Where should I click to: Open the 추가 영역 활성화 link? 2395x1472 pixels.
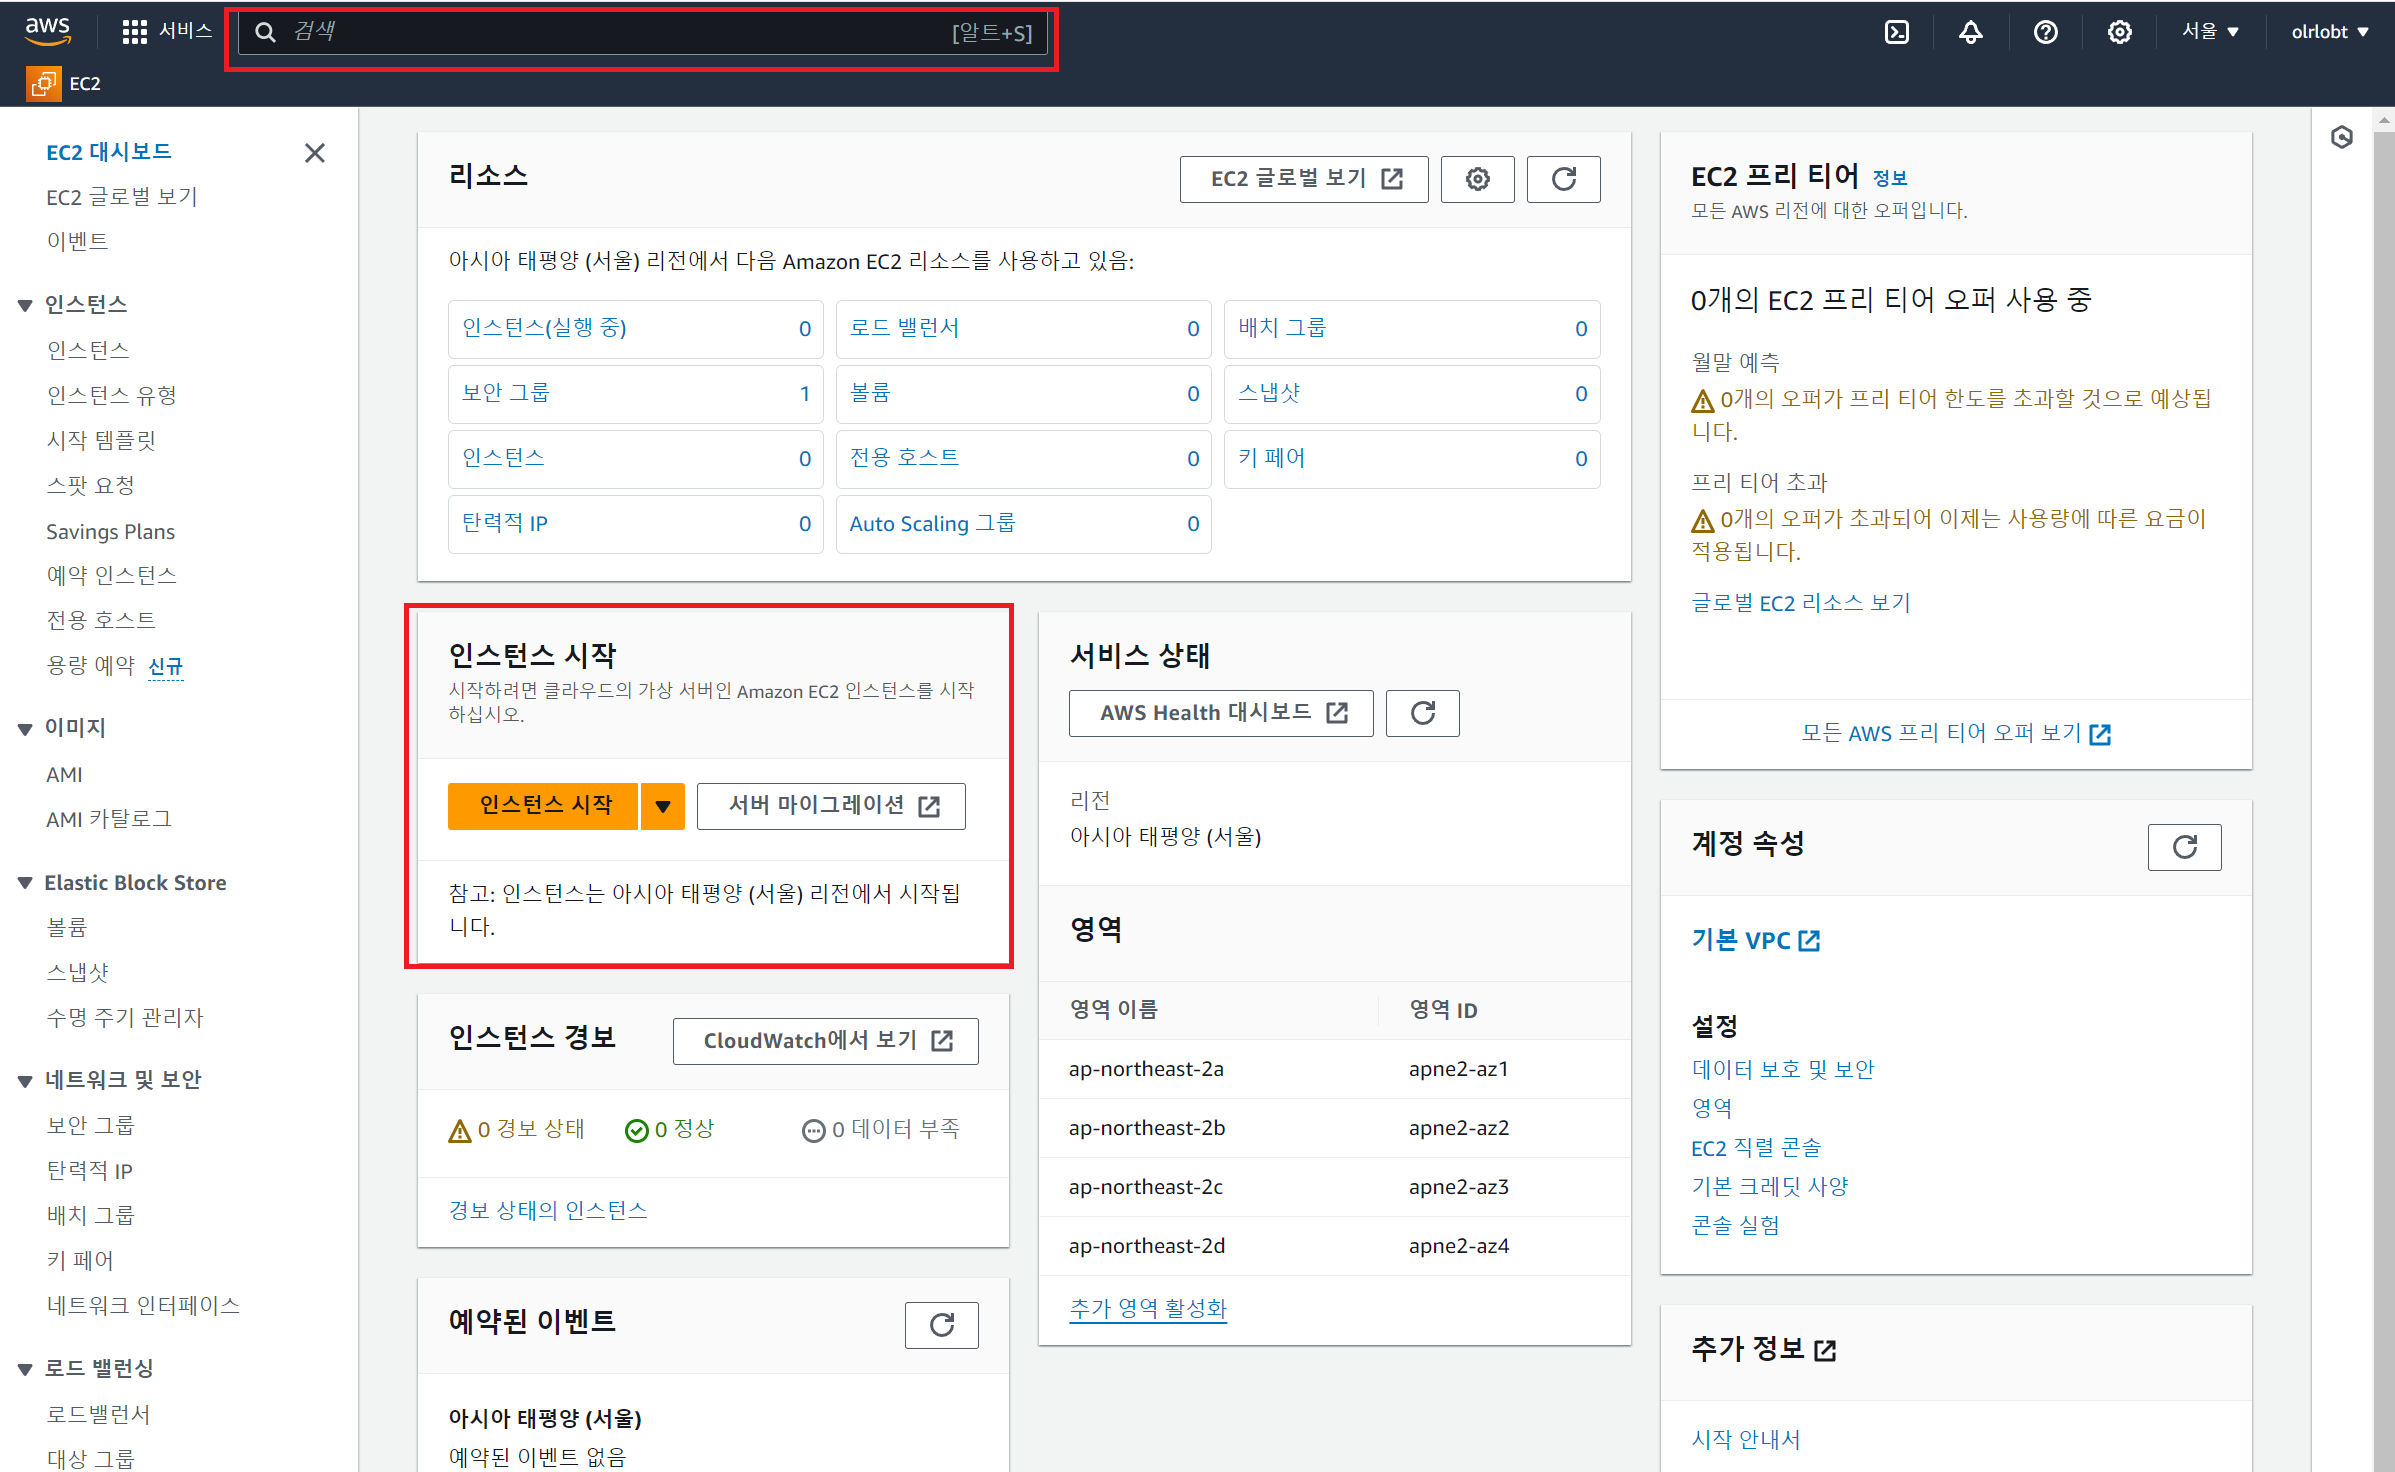[x=1147, y=1308]
